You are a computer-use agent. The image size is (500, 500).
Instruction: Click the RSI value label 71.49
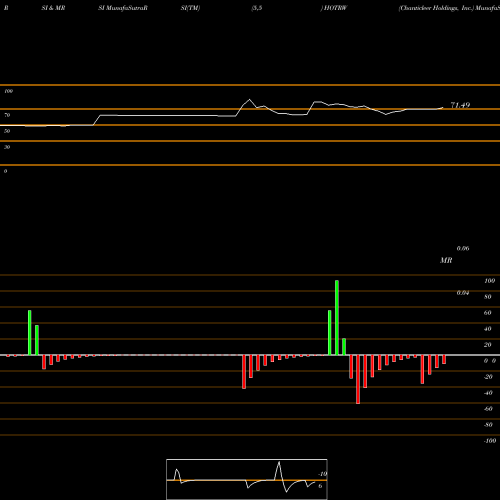pos(460,105)
